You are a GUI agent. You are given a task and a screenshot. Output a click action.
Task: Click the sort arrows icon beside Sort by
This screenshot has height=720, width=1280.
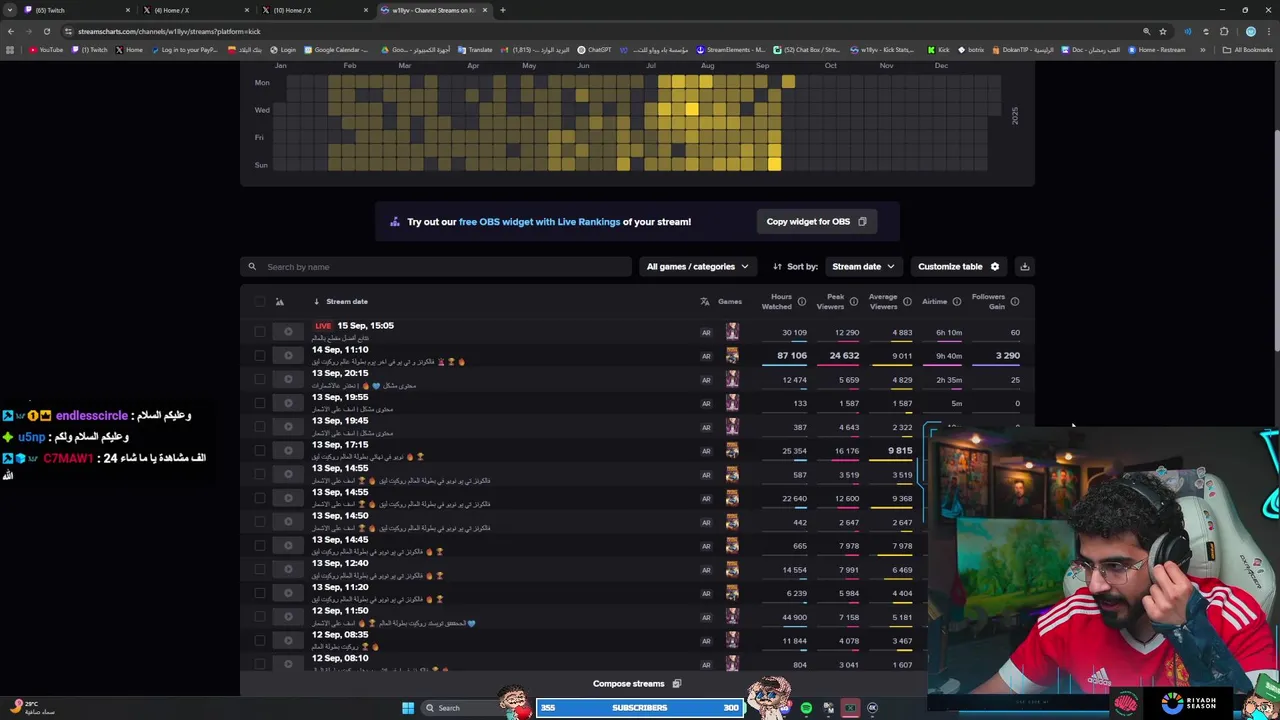pos(777,267)
